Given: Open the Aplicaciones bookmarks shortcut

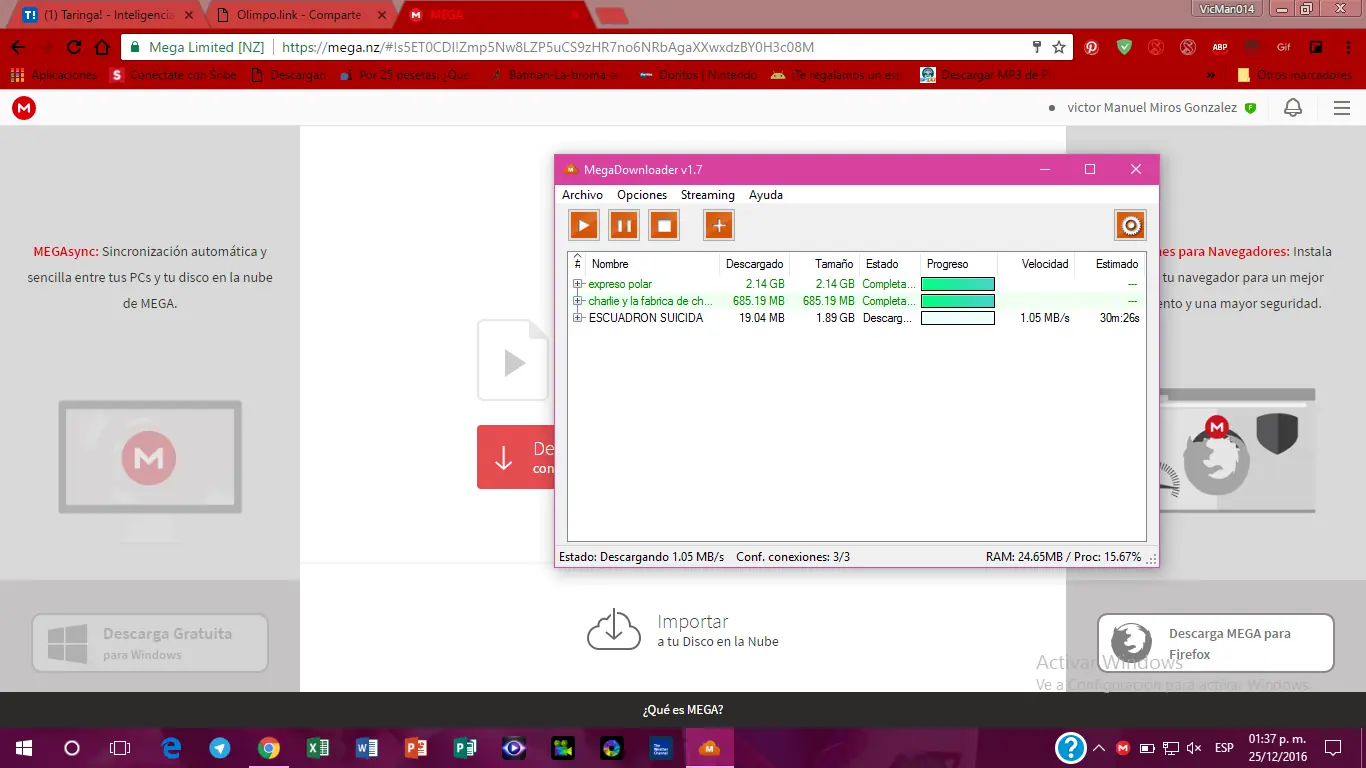Looking at the screenshot, I should pos(54,75).
